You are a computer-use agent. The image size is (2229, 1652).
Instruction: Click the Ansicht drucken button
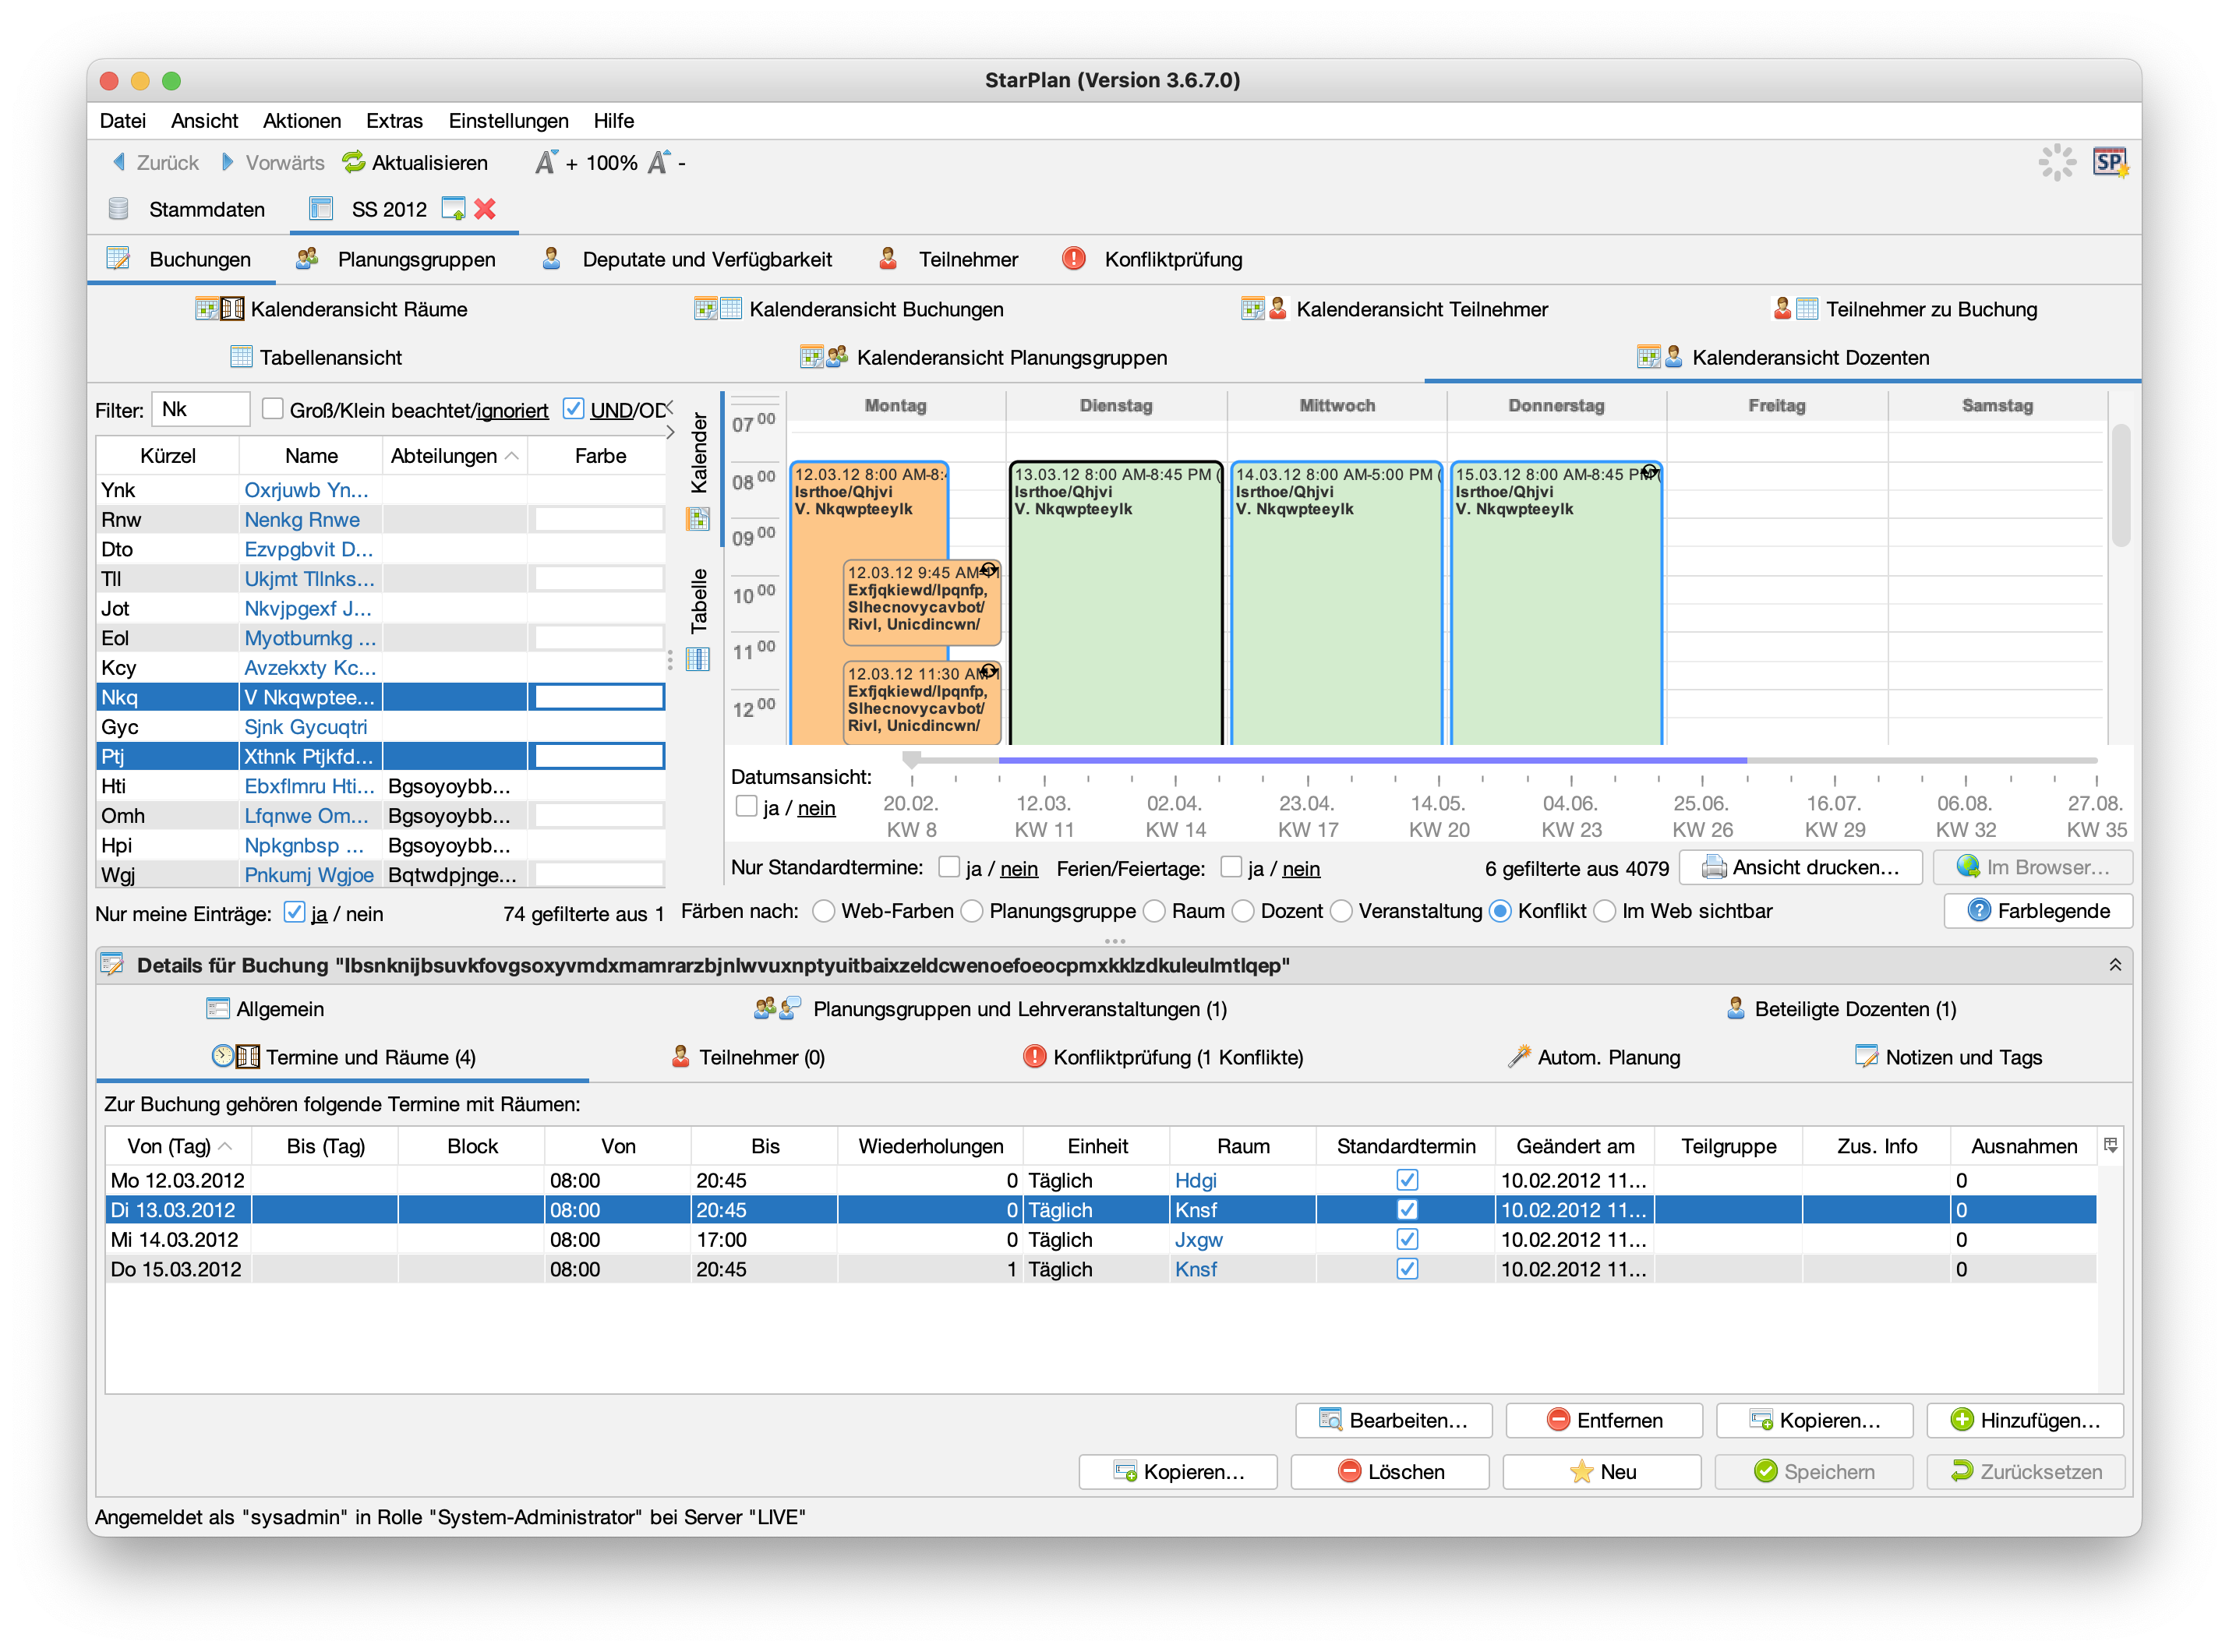pyautogui.click(x=1800, y=868)
